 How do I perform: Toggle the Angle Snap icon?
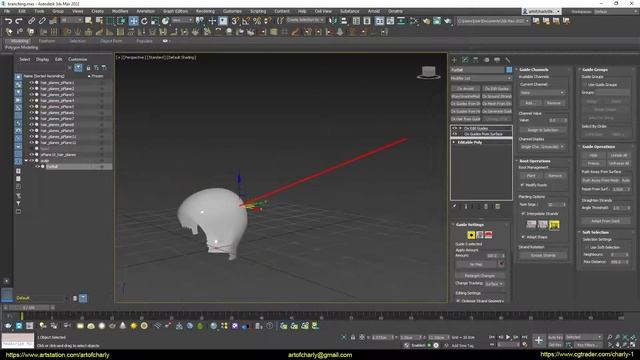[246, 21]
